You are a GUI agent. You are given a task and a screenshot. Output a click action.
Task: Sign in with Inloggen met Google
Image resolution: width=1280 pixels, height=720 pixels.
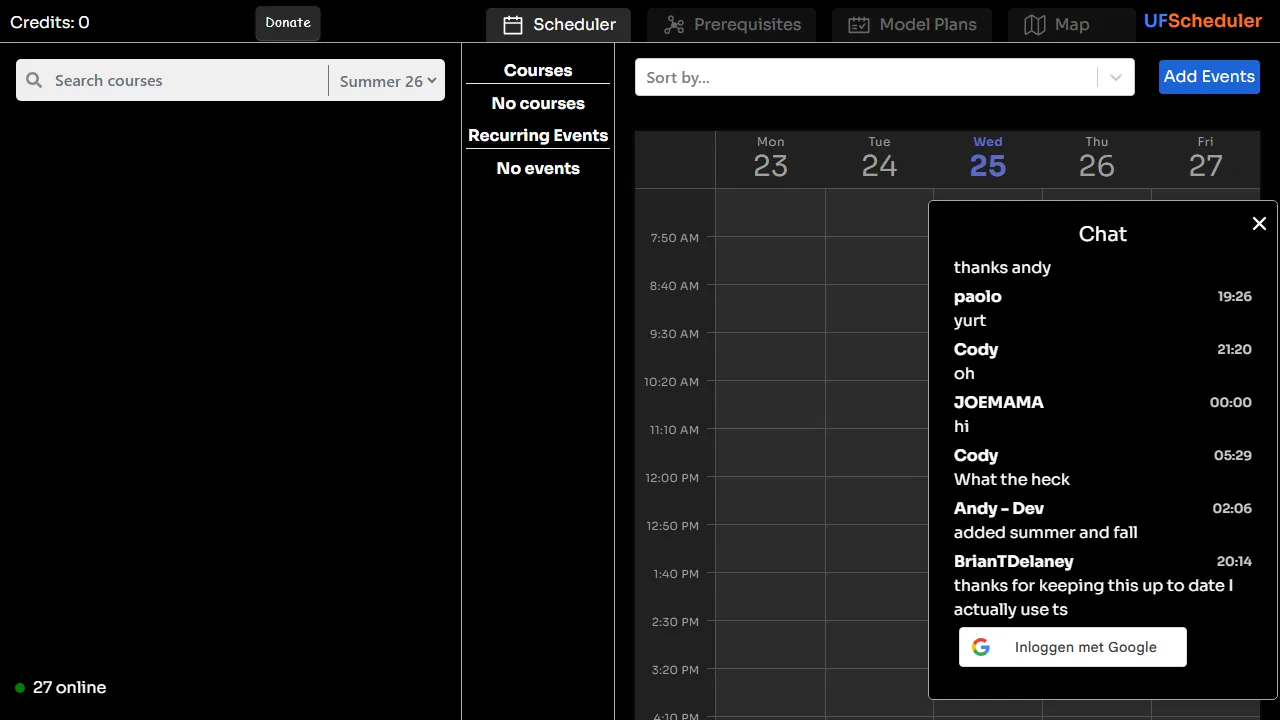tap(1072, 646)
